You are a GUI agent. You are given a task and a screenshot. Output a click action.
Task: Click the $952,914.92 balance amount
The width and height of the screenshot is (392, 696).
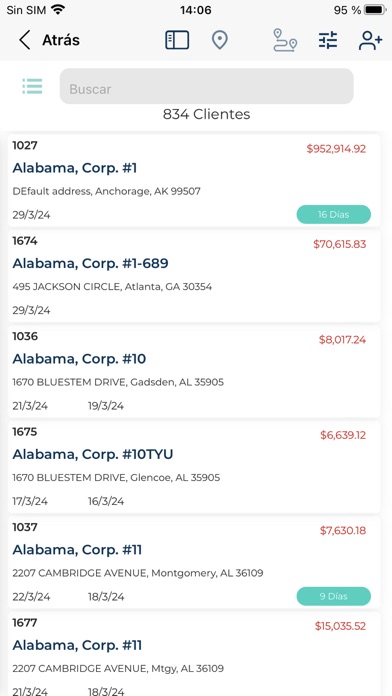click(336, 149)
